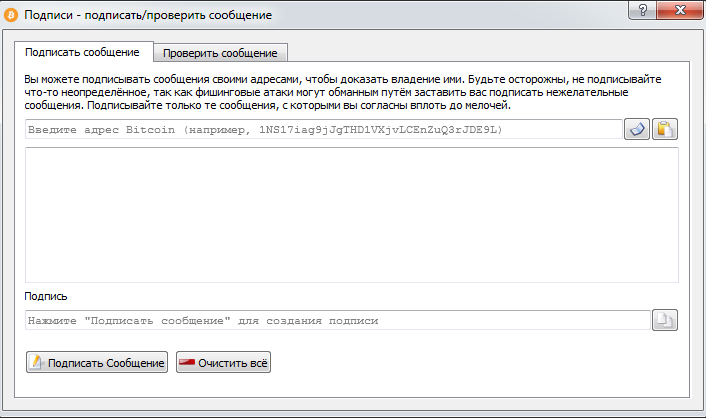Image resolution: width=706 pixels, height=418 pixels.
Task: Focus the Bitcoin address input field
Action: pyautogui.click(x=323, y=129)
